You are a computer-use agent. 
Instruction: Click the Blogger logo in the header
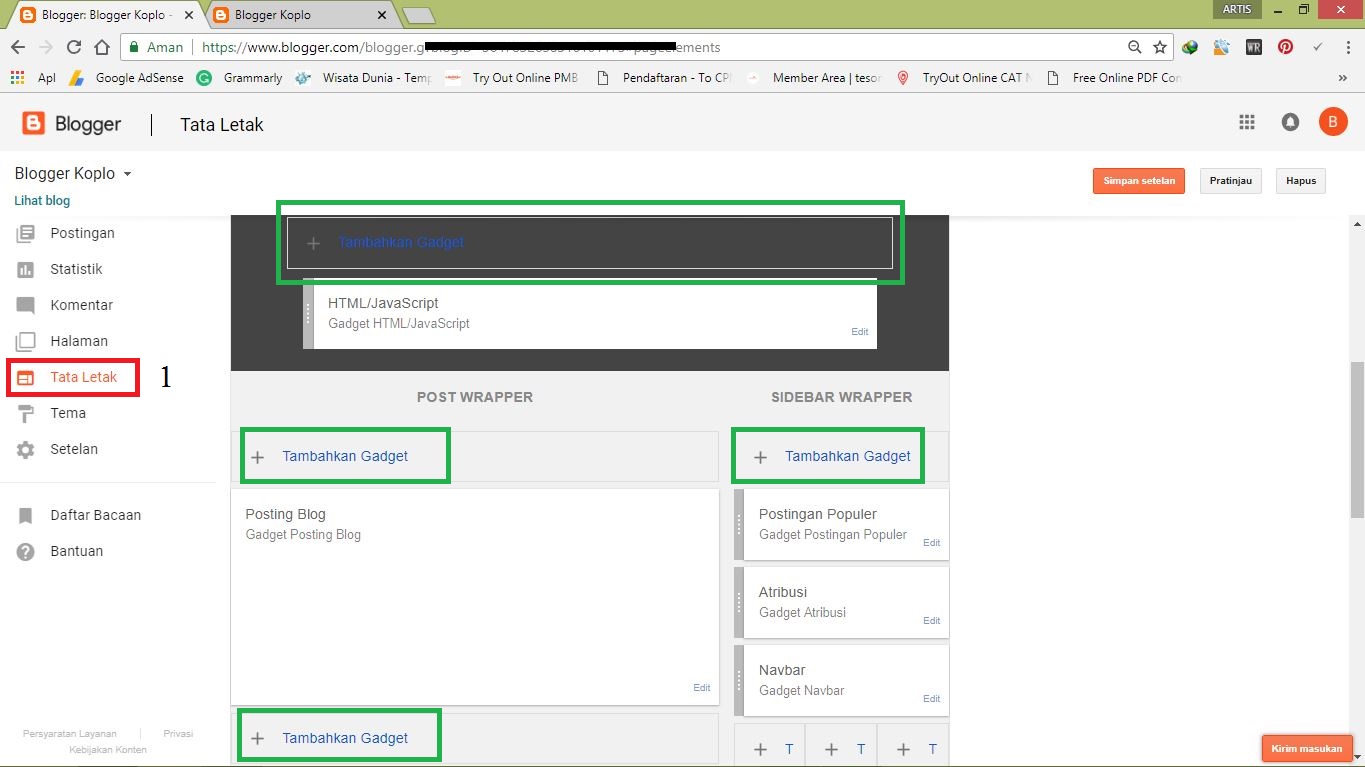tap(72, 124)
